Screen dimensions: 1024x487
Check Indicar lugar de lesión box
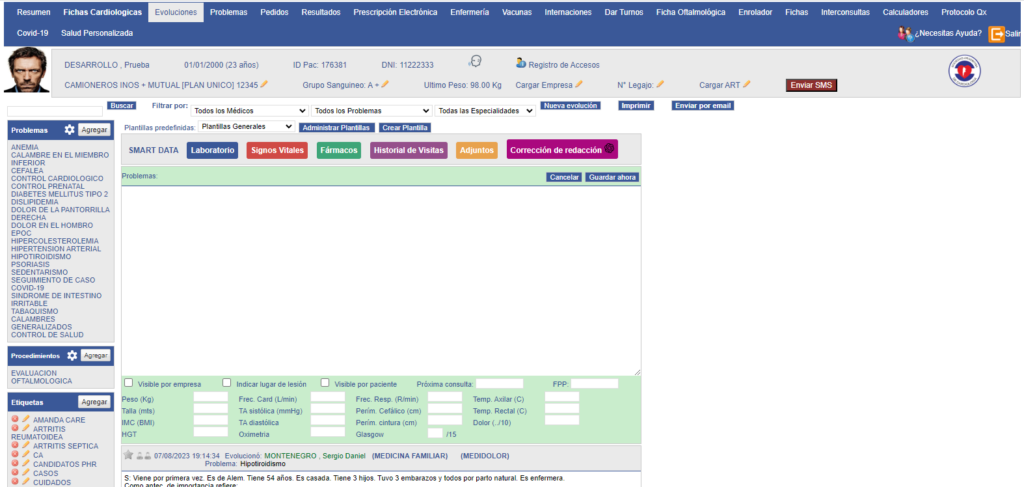228,383
